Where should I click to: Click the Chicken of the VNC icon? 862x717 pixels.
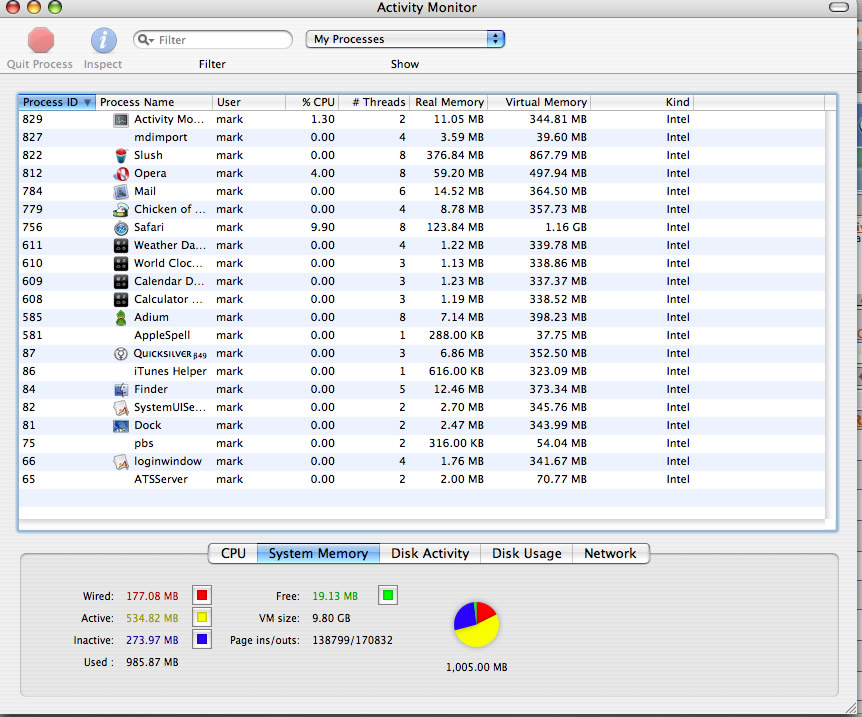121,209
